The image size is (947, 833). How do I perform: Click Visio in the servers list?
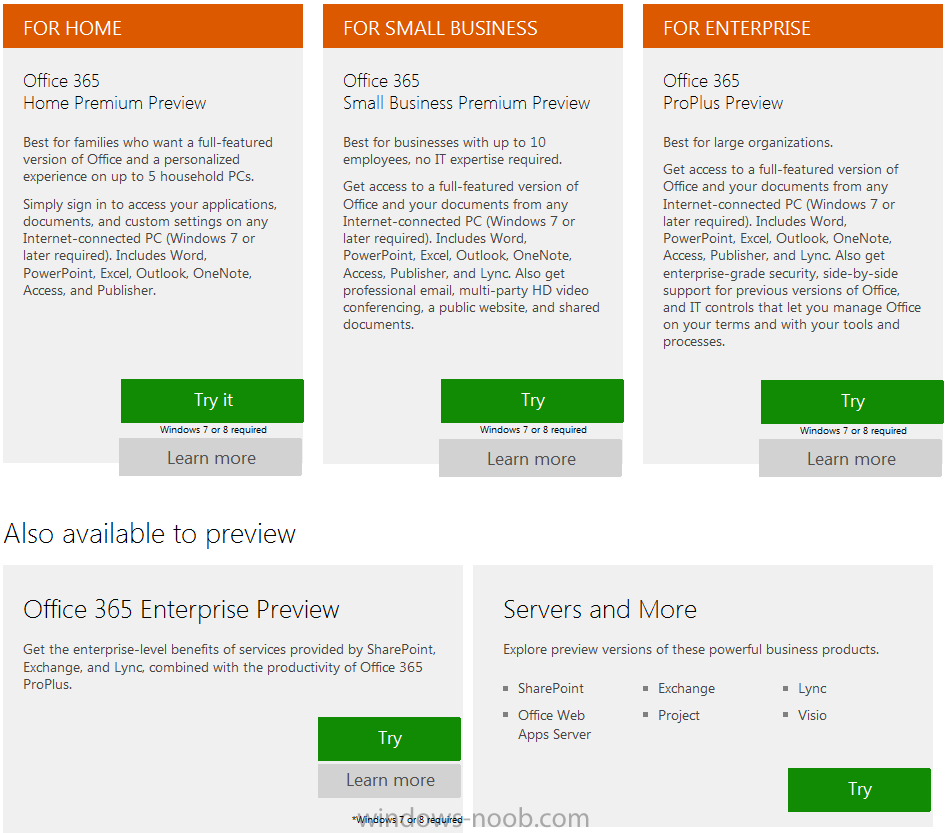[x=812, y=715]
